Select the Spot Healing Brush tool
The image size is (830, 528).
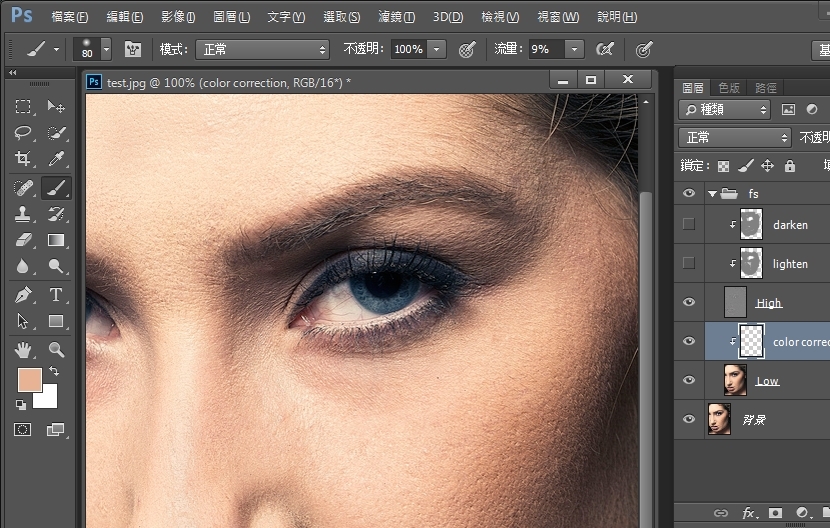point(23,187)
